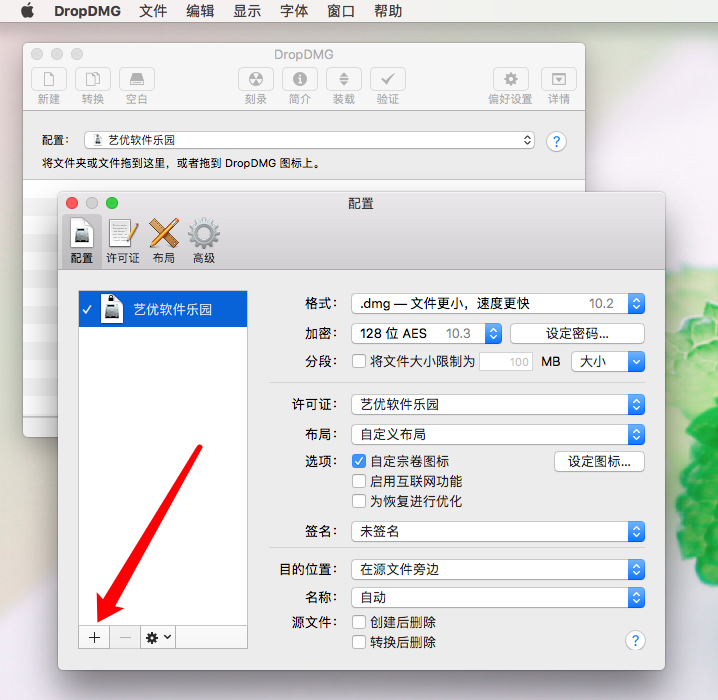Switch to 布局 tab with ruler icon
The width and height of the screenshot is (718, 700).
[164, 241]
